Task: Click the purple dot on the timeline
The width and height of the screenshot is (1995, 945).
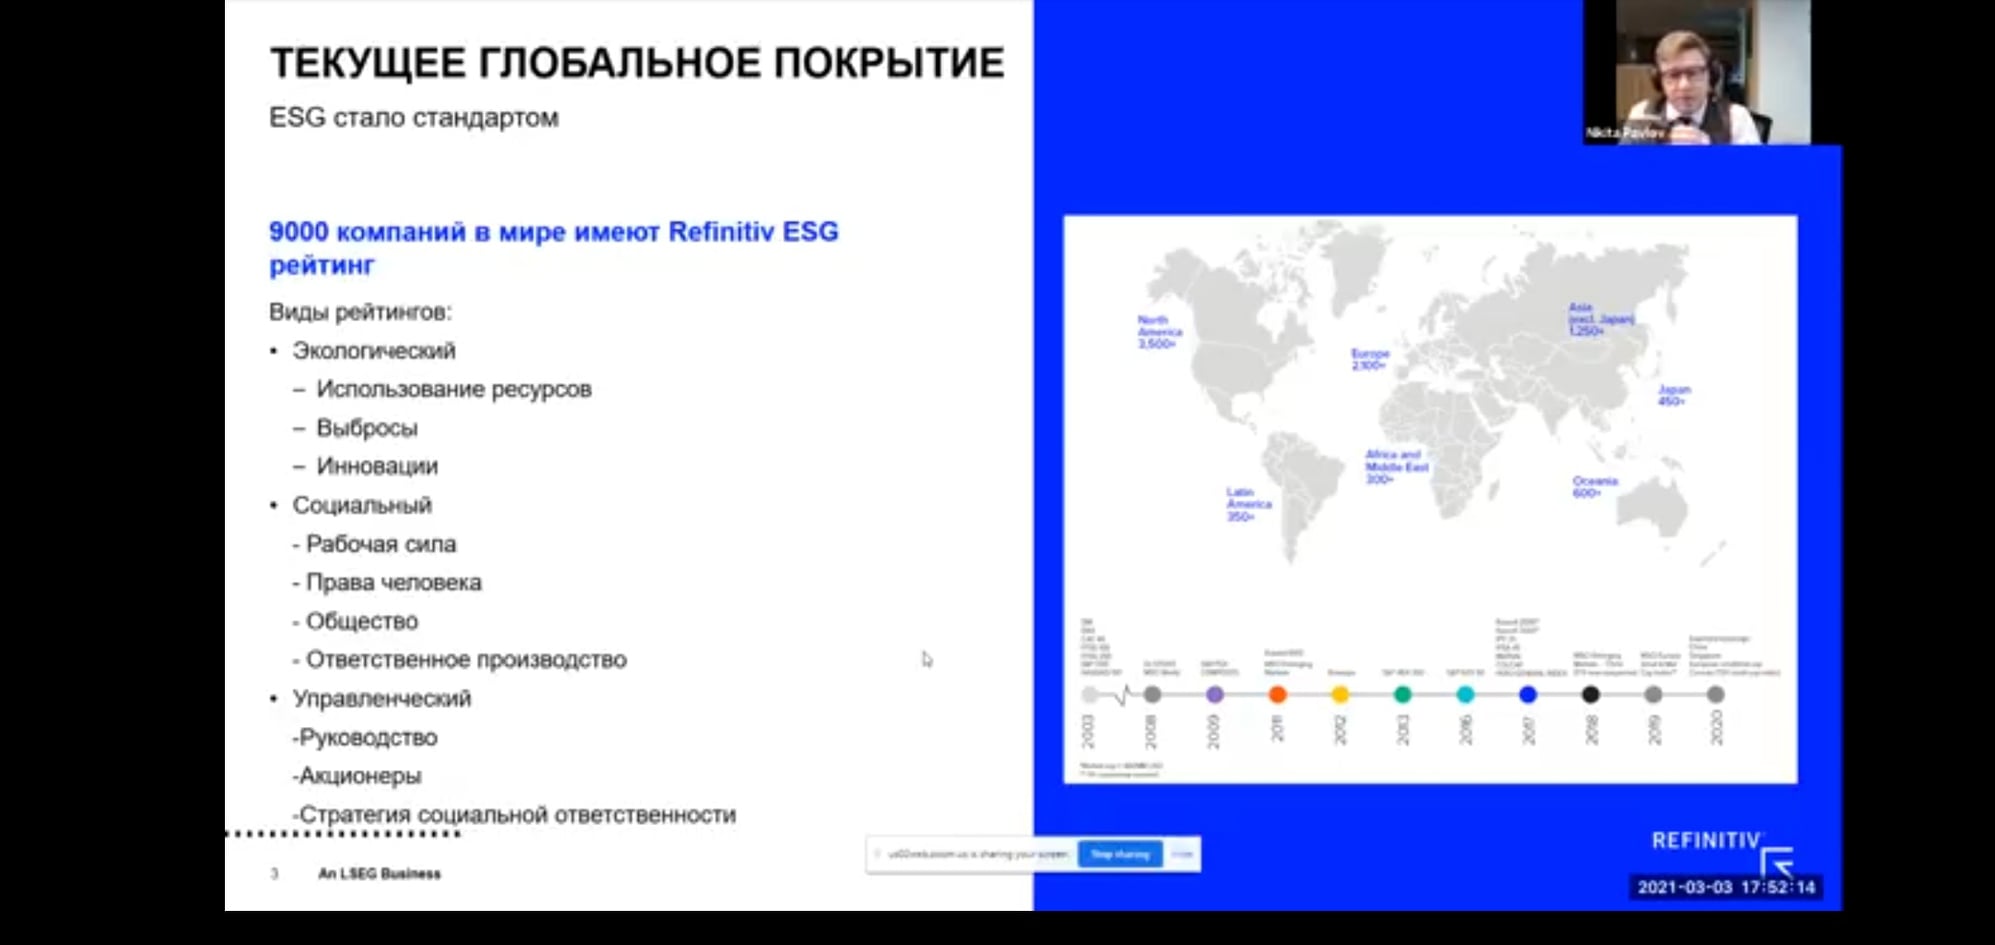Action: (x=1214, y=694)
